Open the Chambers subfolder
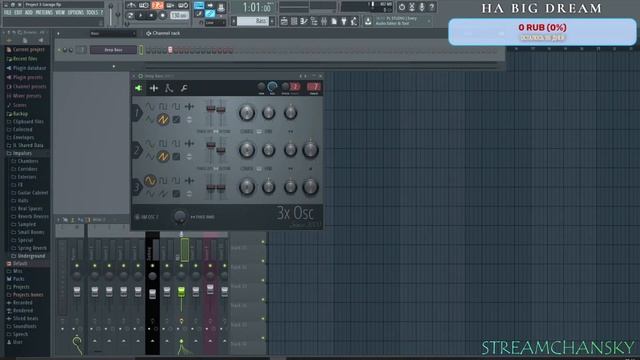Screen dimensions: 640x360 click(x=25, y=161)
